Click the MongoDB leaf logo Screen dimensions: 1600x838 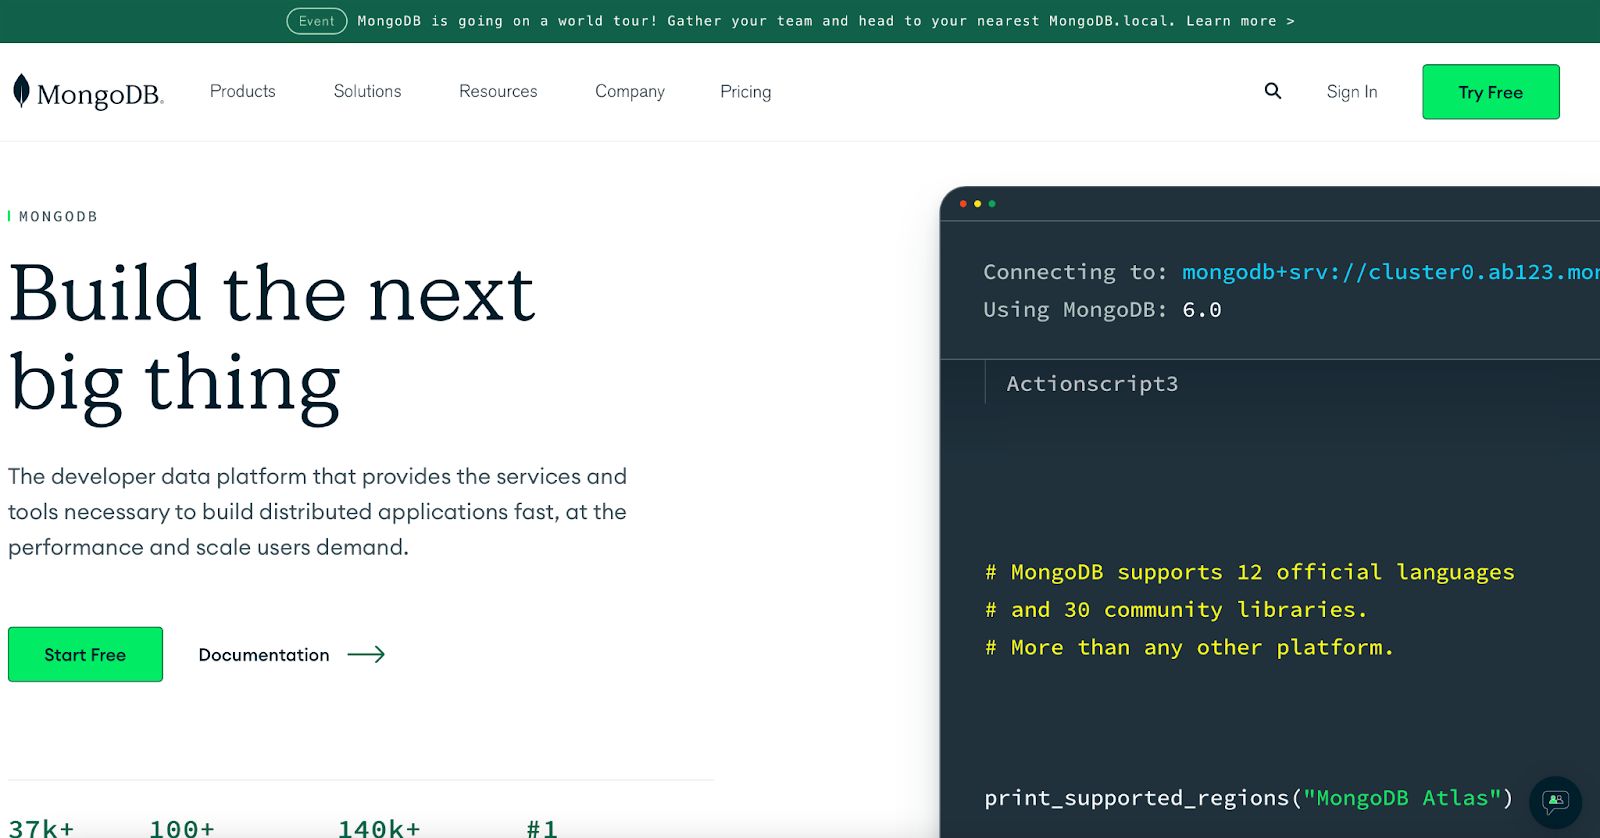(21, 91)
